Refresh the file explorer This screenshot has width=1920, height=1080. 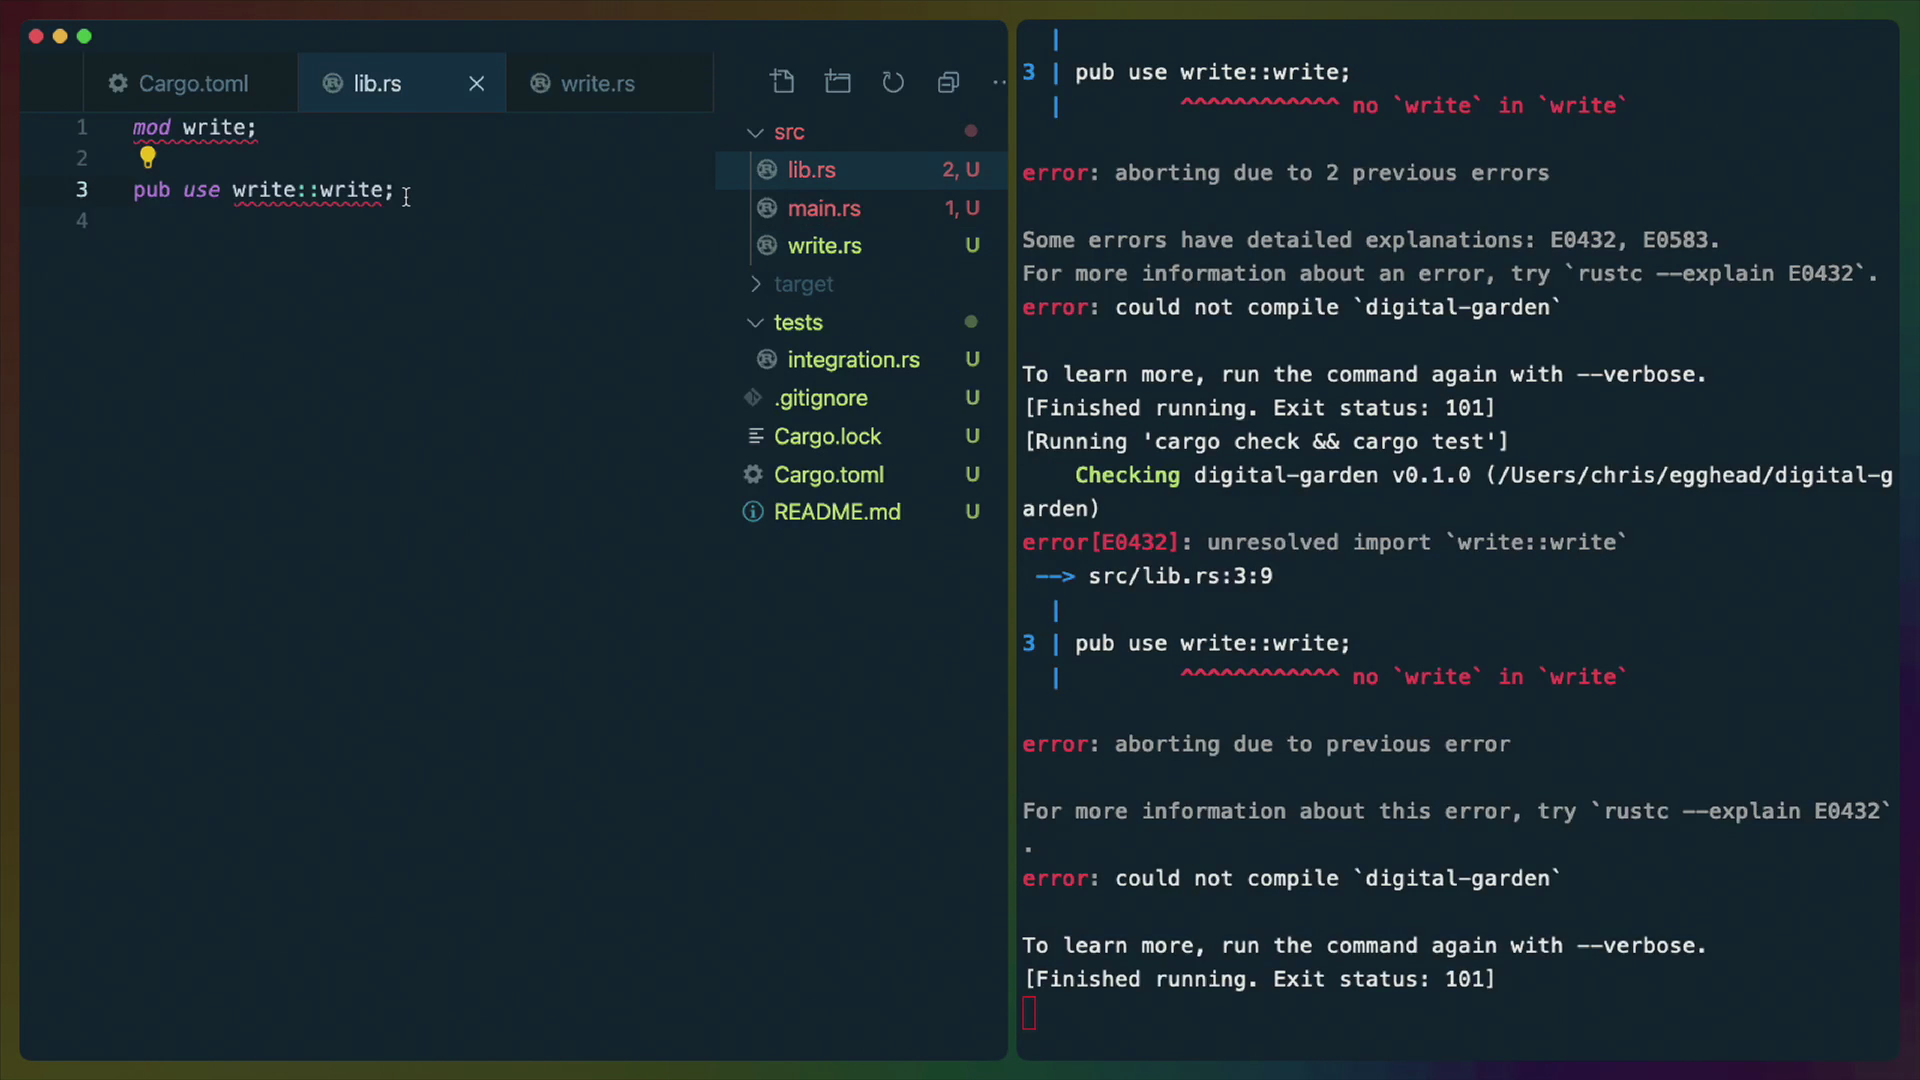pos(893,81)
